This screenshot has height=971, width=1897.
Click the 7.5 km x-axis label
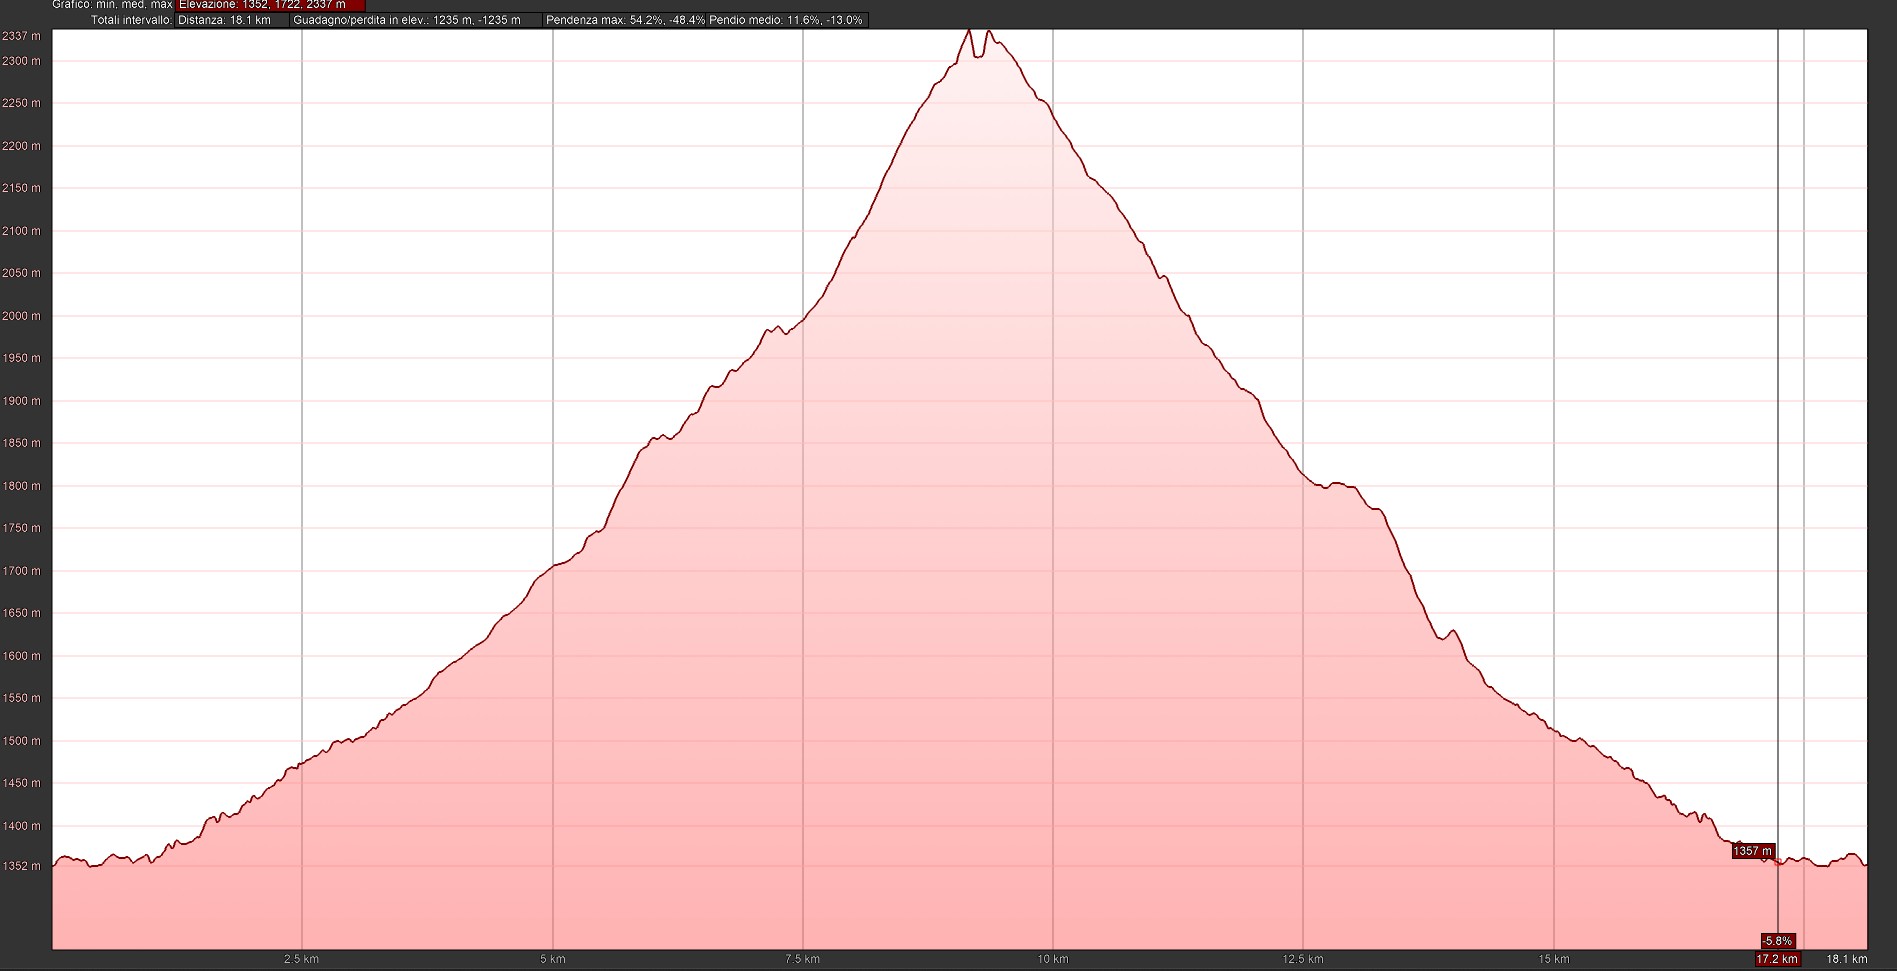(802, 959)
